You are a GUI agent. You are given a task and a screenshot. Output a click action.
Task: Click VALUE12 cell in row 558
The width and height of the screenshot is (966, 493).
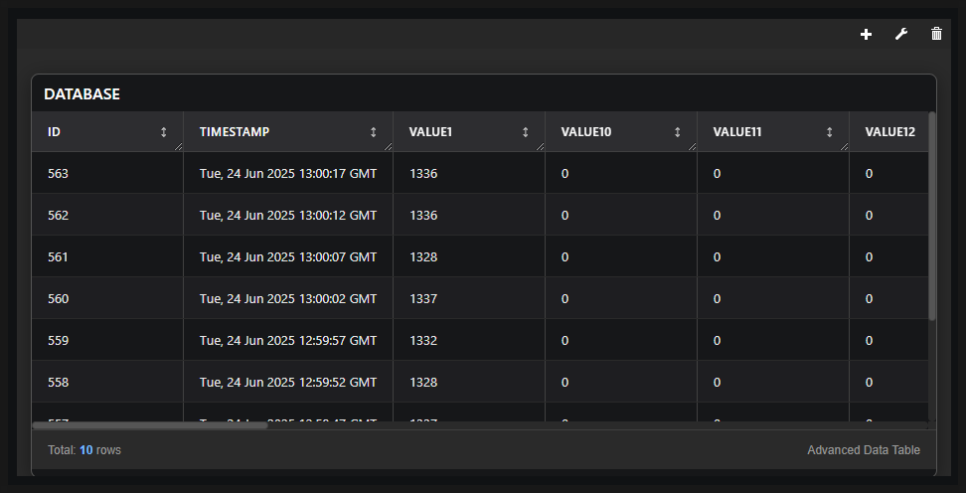[x=889, y=382]
